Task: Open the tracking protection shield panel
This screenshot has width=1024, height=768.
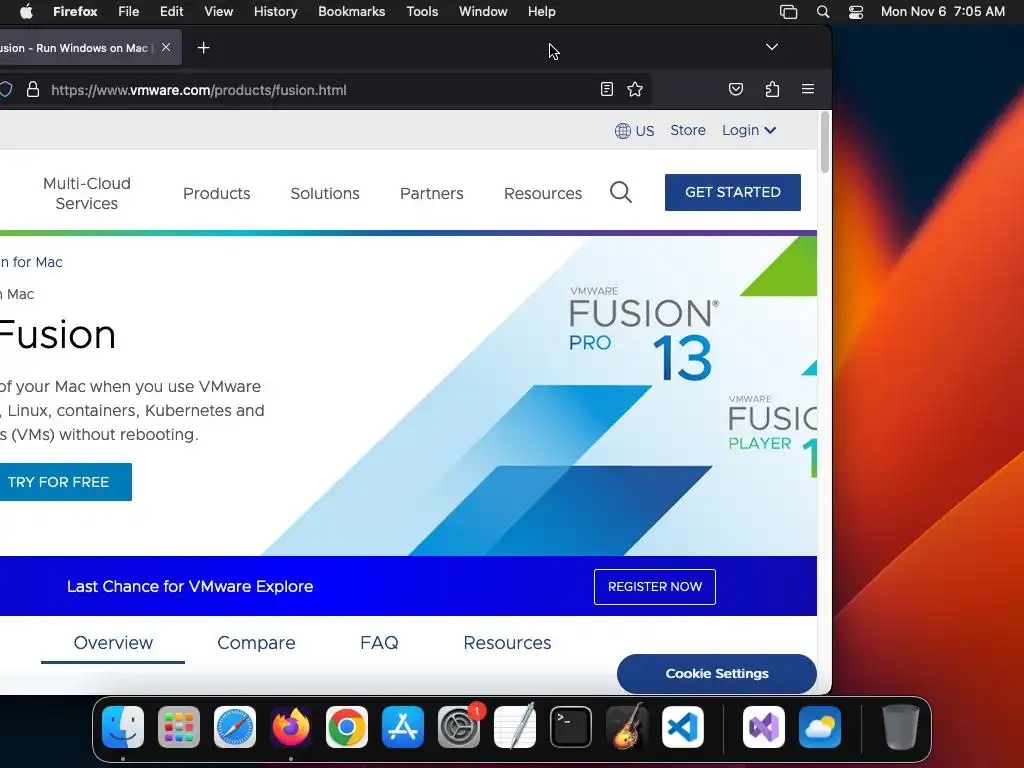Action: click(6, 89)
